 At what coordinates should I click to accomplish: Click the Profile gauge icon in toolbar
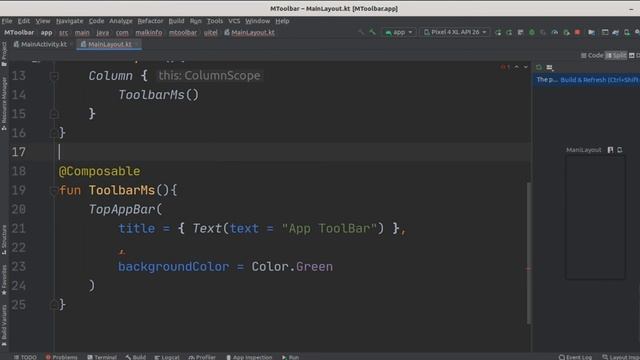click(554, 32)
